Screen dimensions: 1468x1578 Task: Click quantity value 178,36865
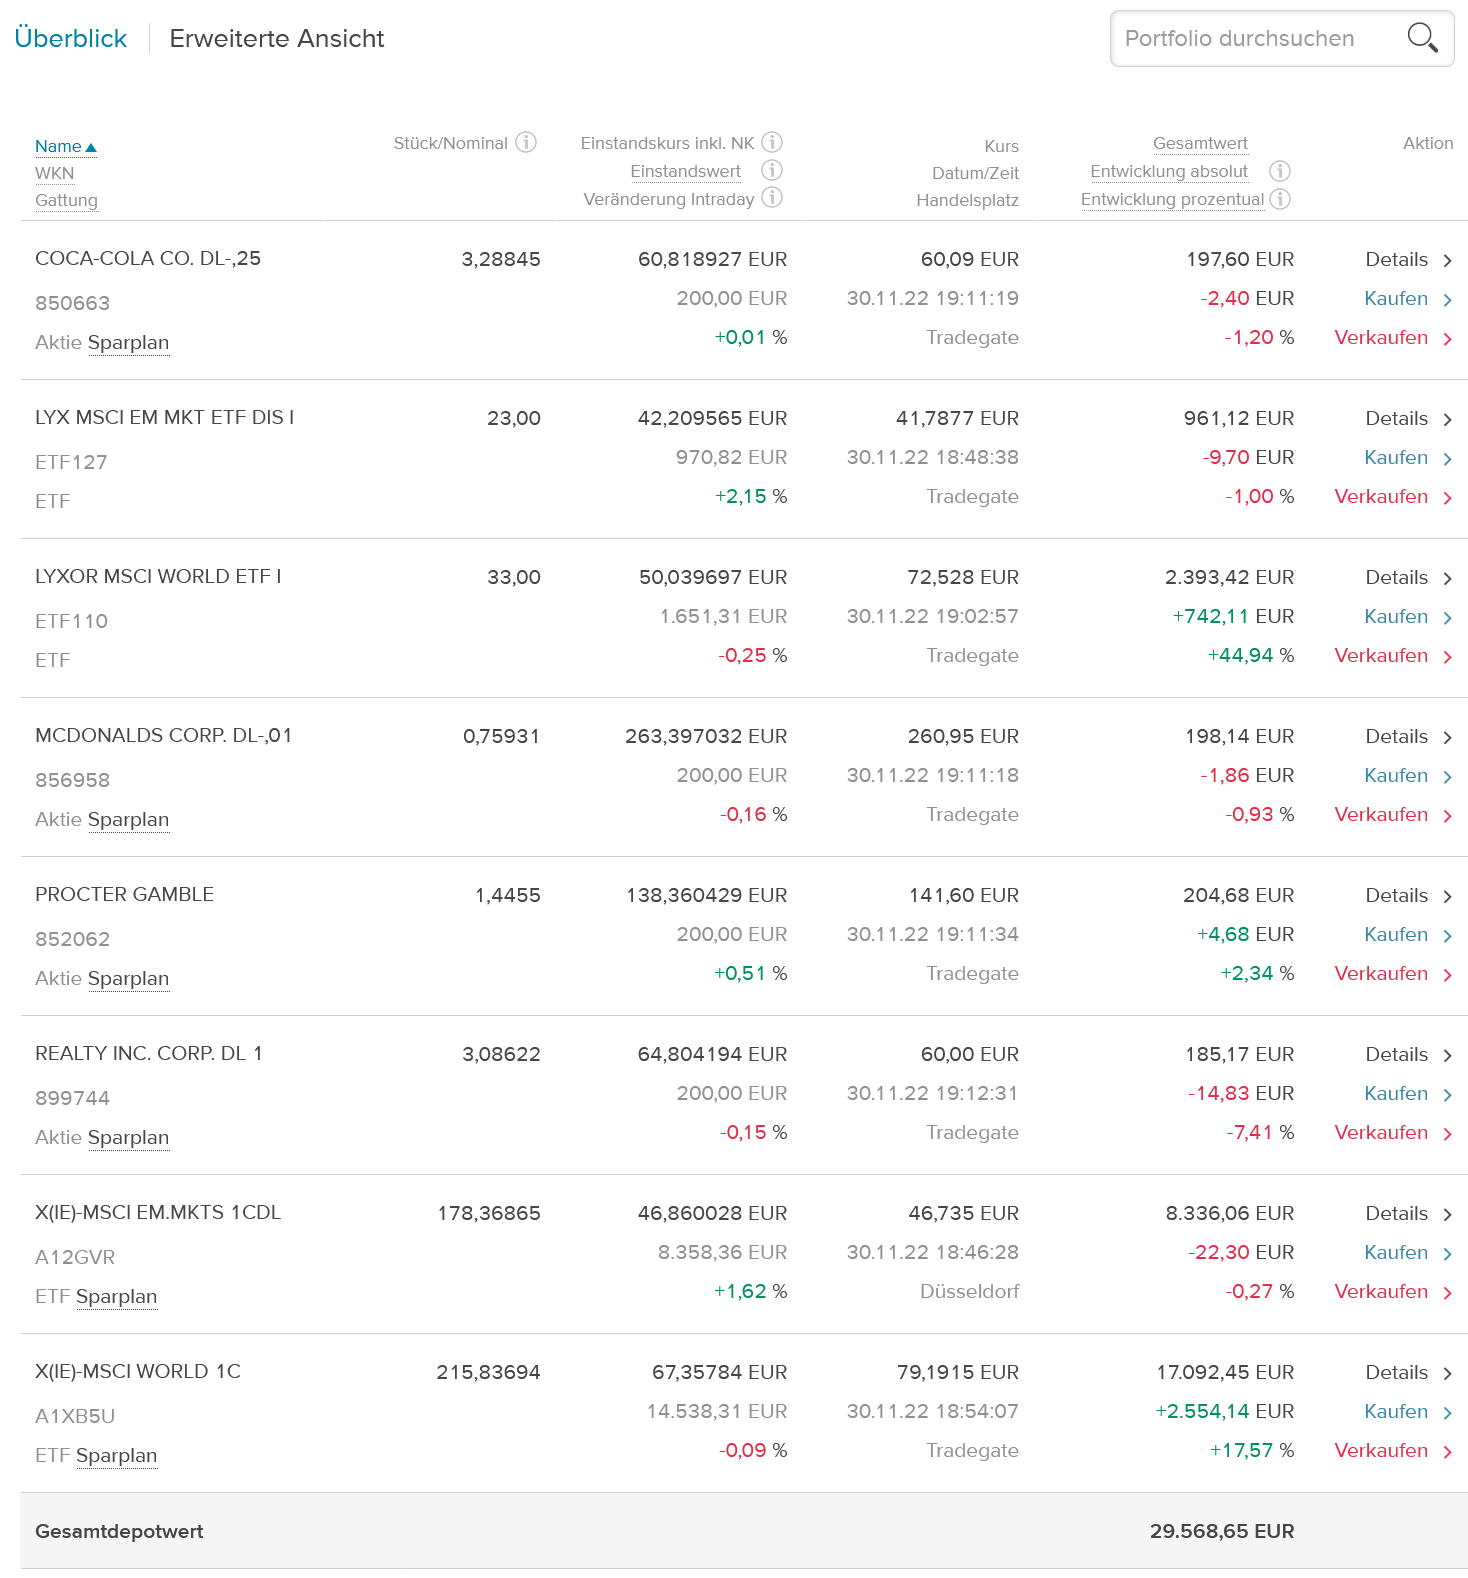point(489,1213)
